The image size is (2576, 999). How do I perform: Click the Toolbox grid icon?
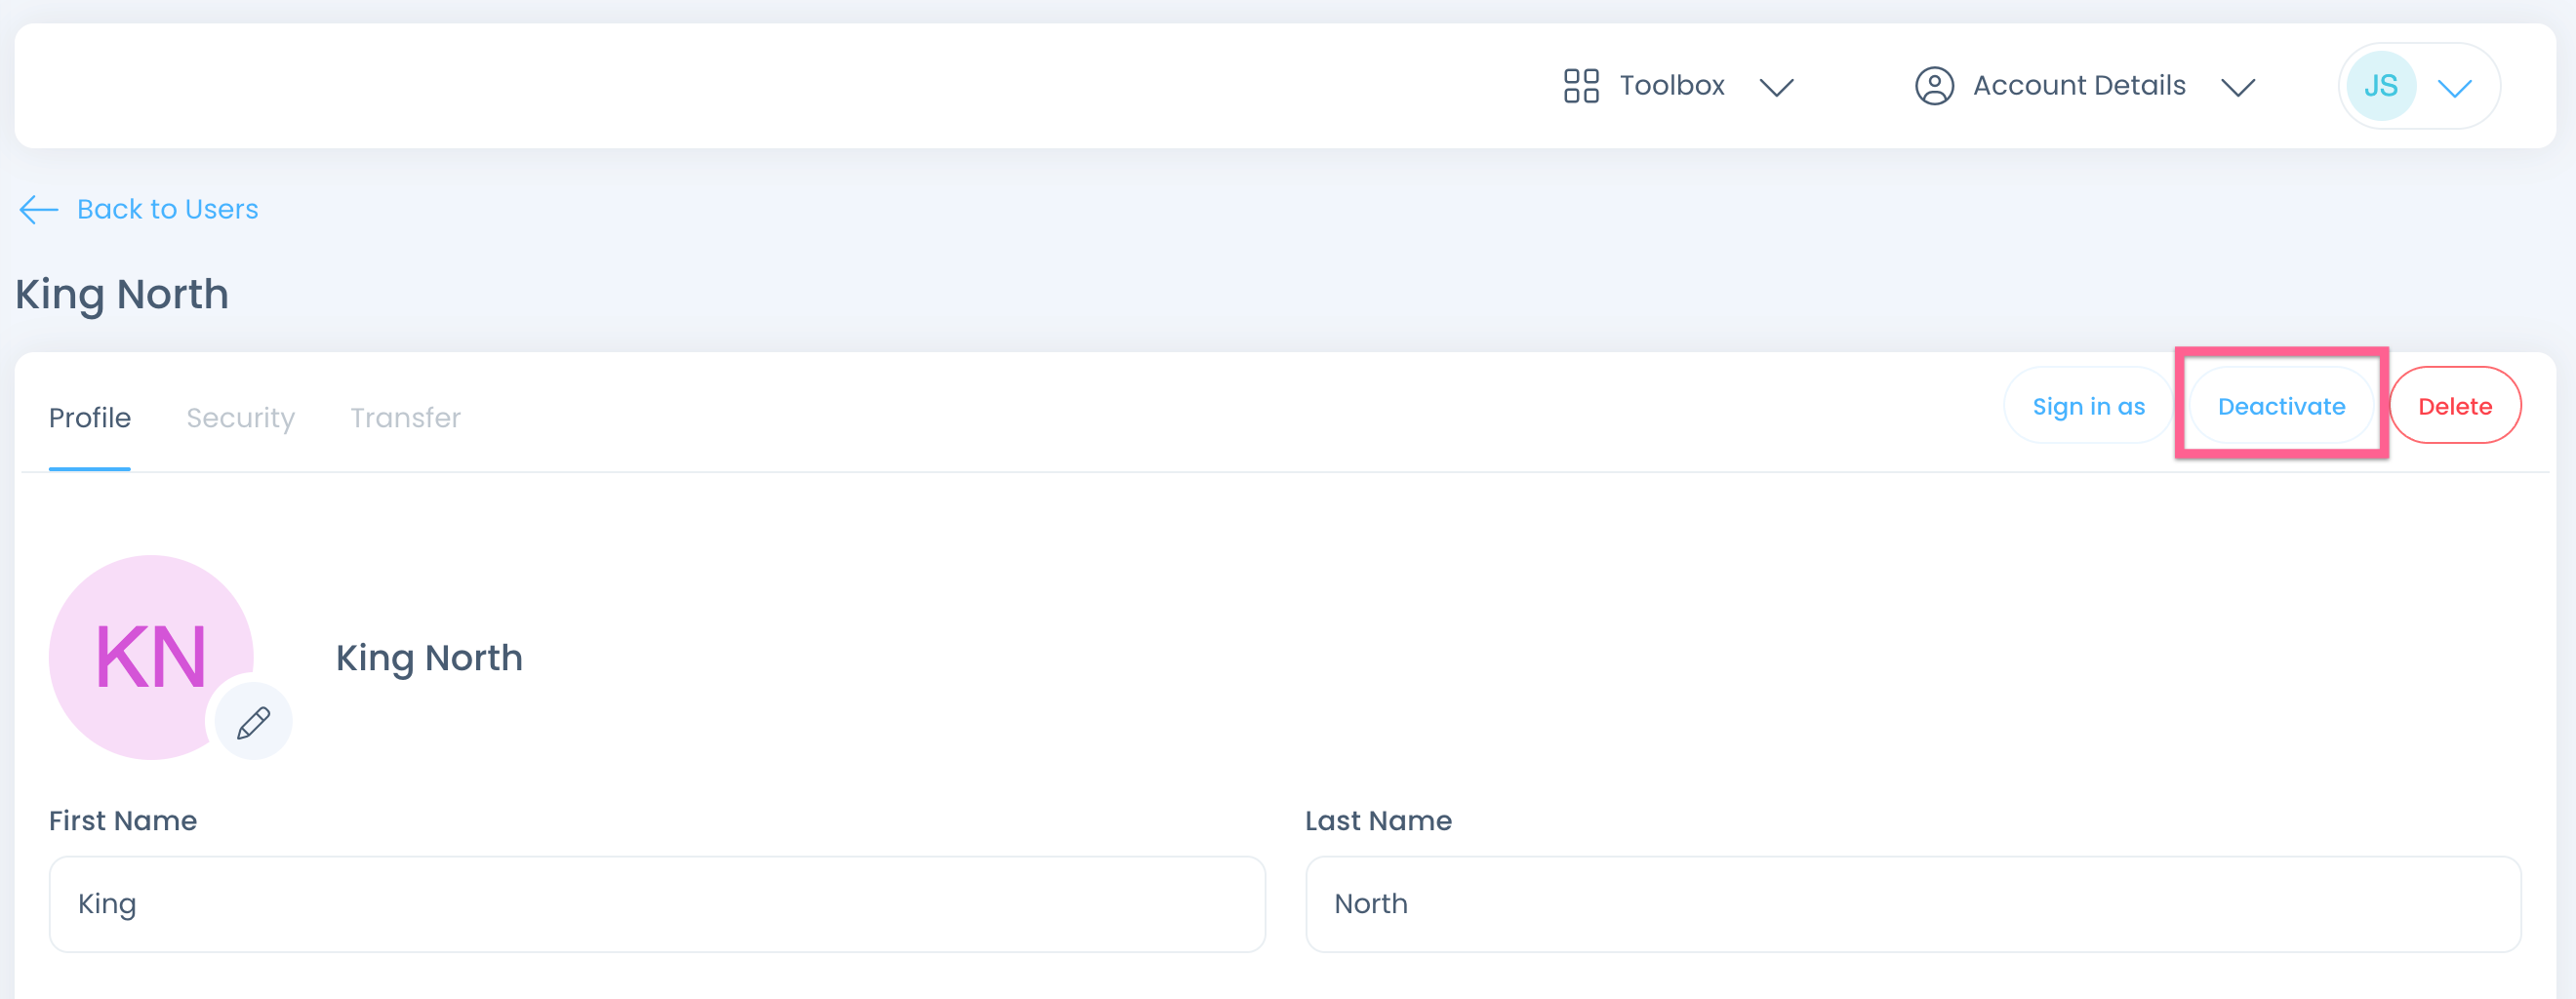(x=1581, y=86)
